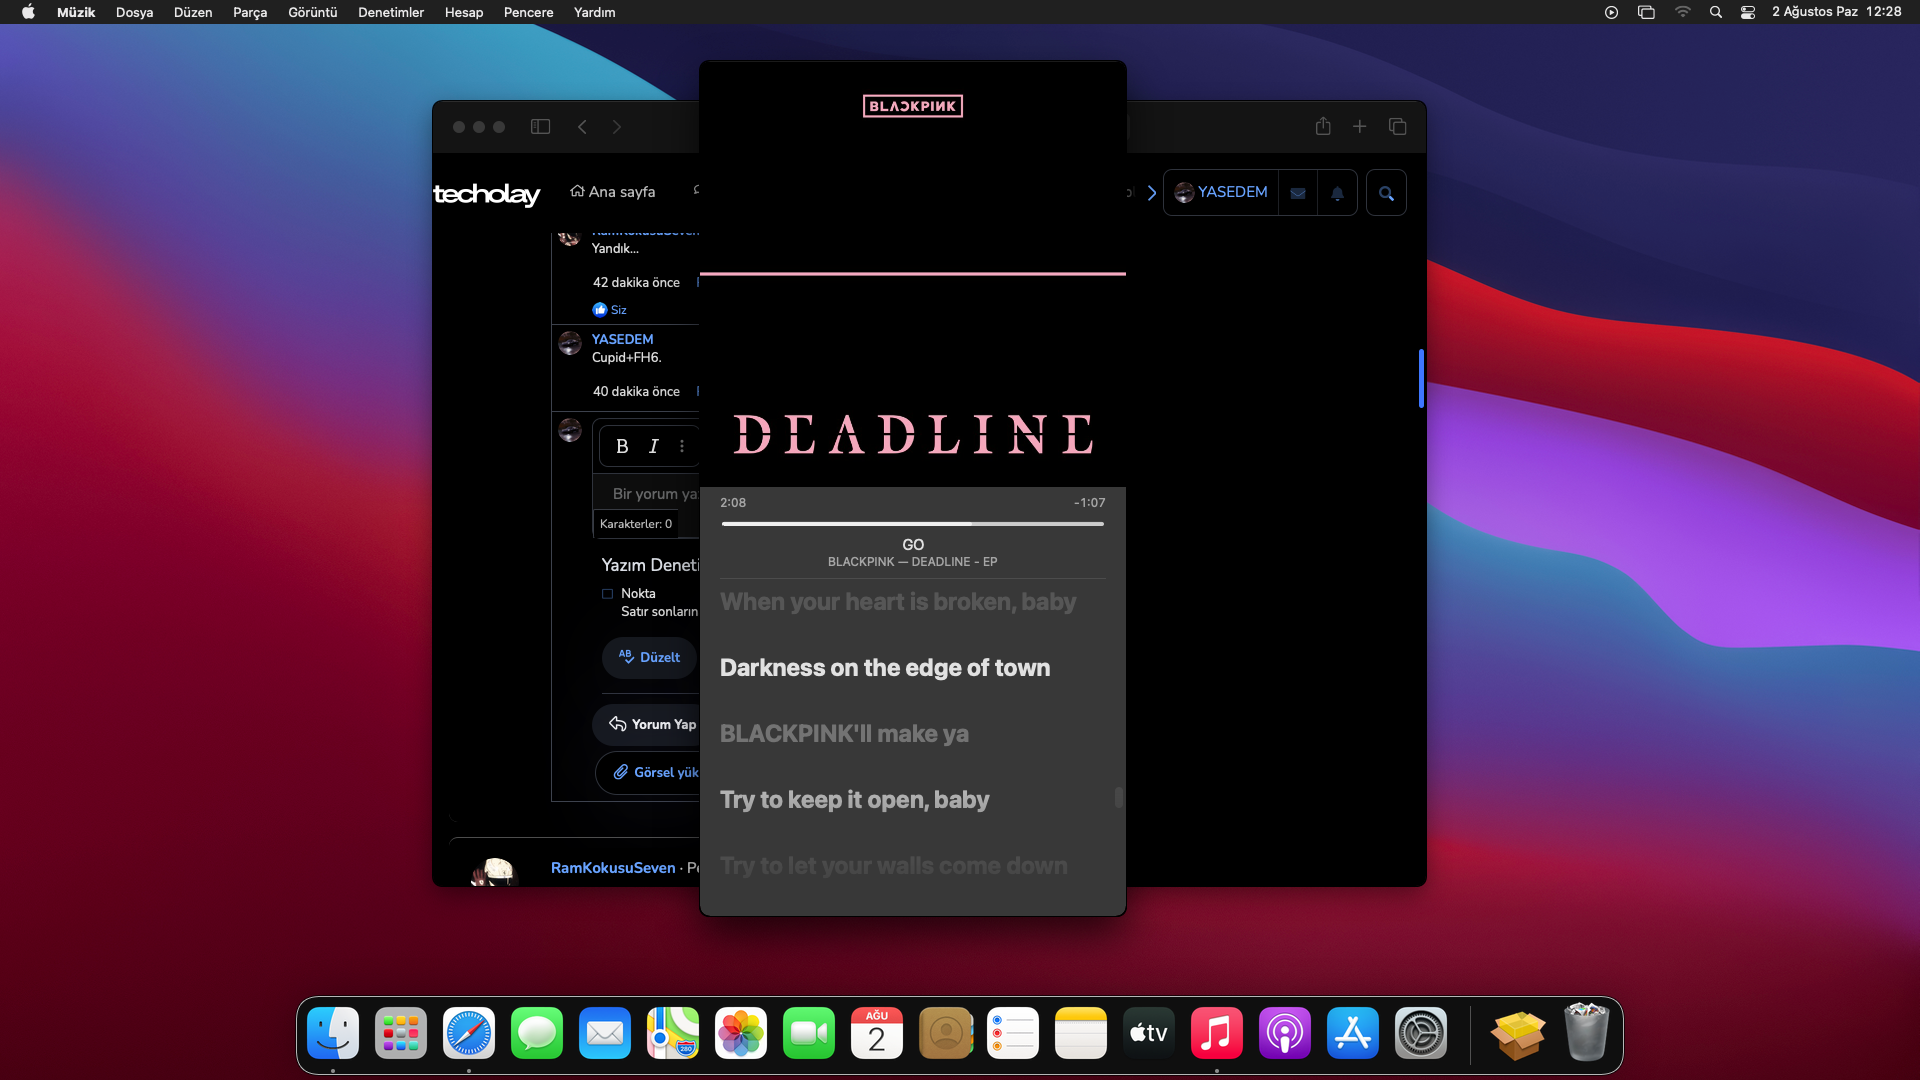This screenshot has width=1920, height=1080.
Task: Open the Dosya menu
Action: pos(134,12)
